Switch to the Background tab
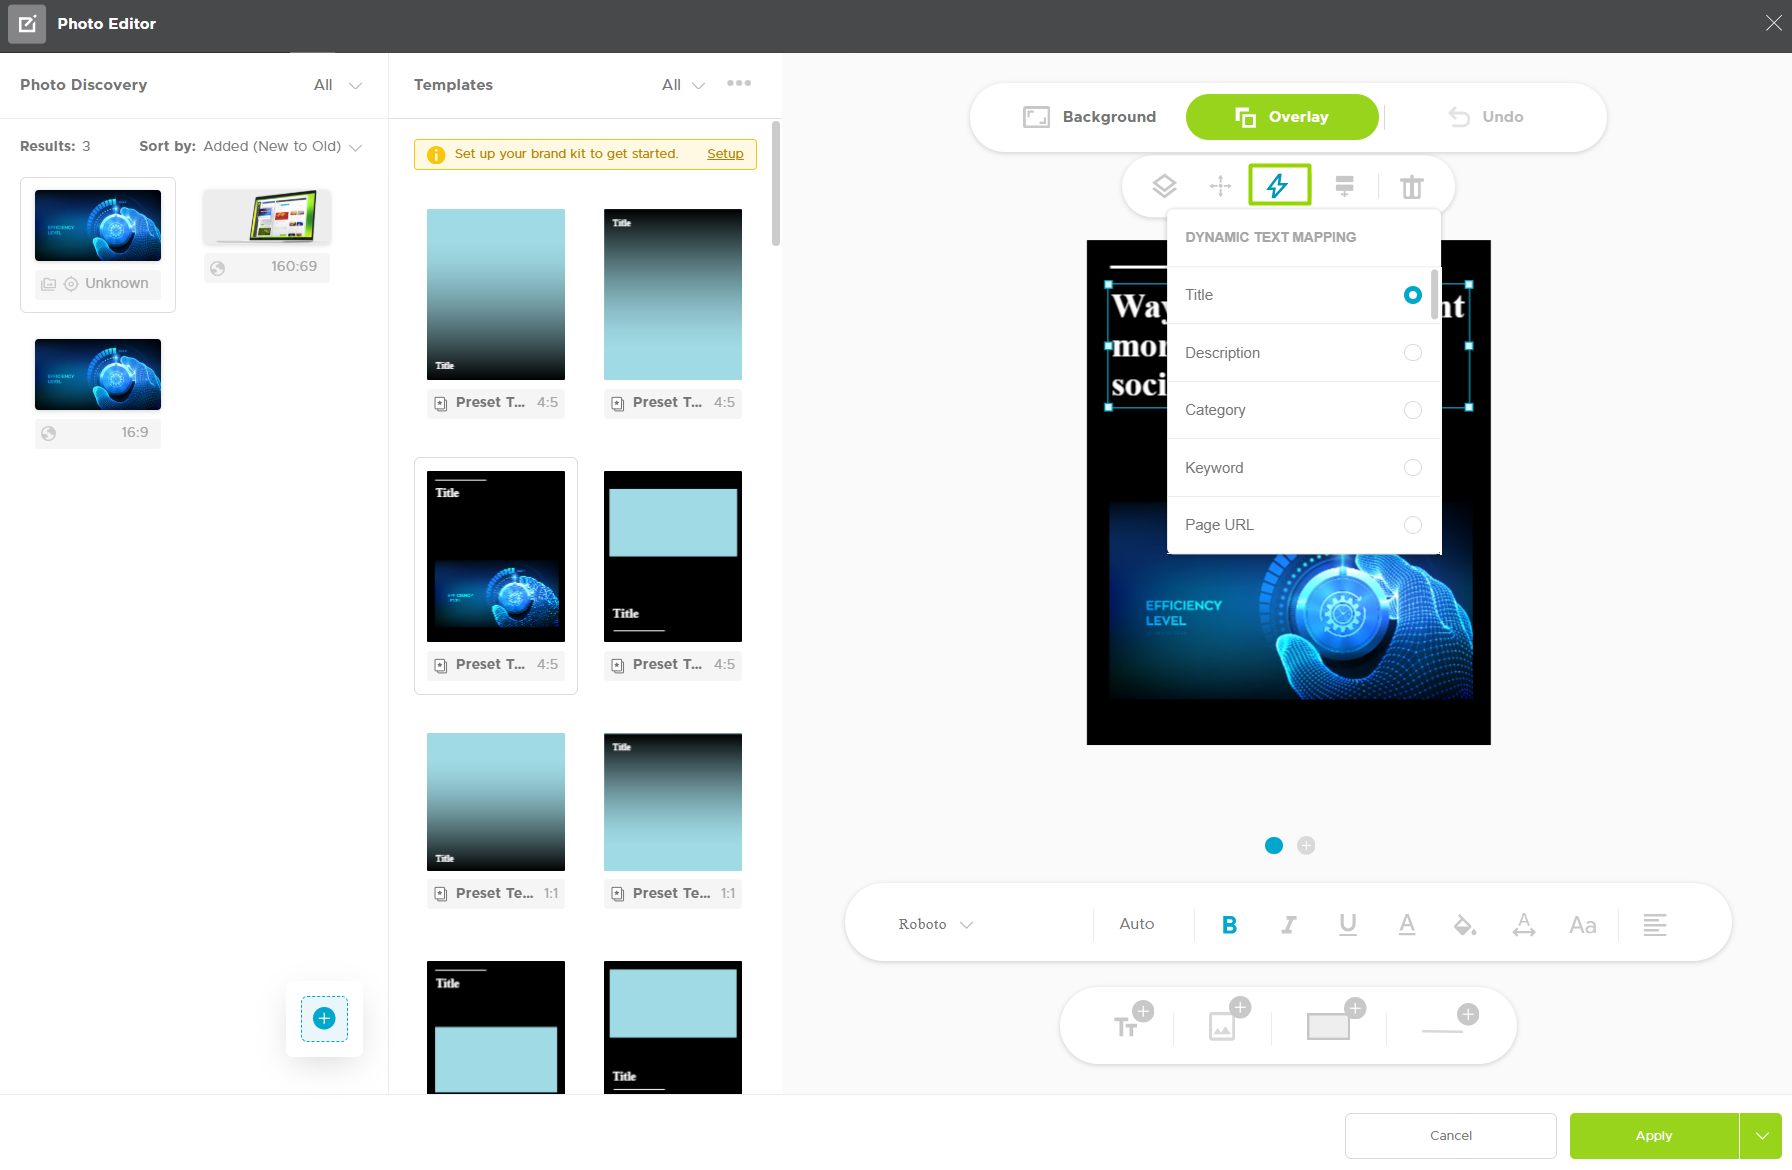The image size is (1792, 1170). 1090,117
